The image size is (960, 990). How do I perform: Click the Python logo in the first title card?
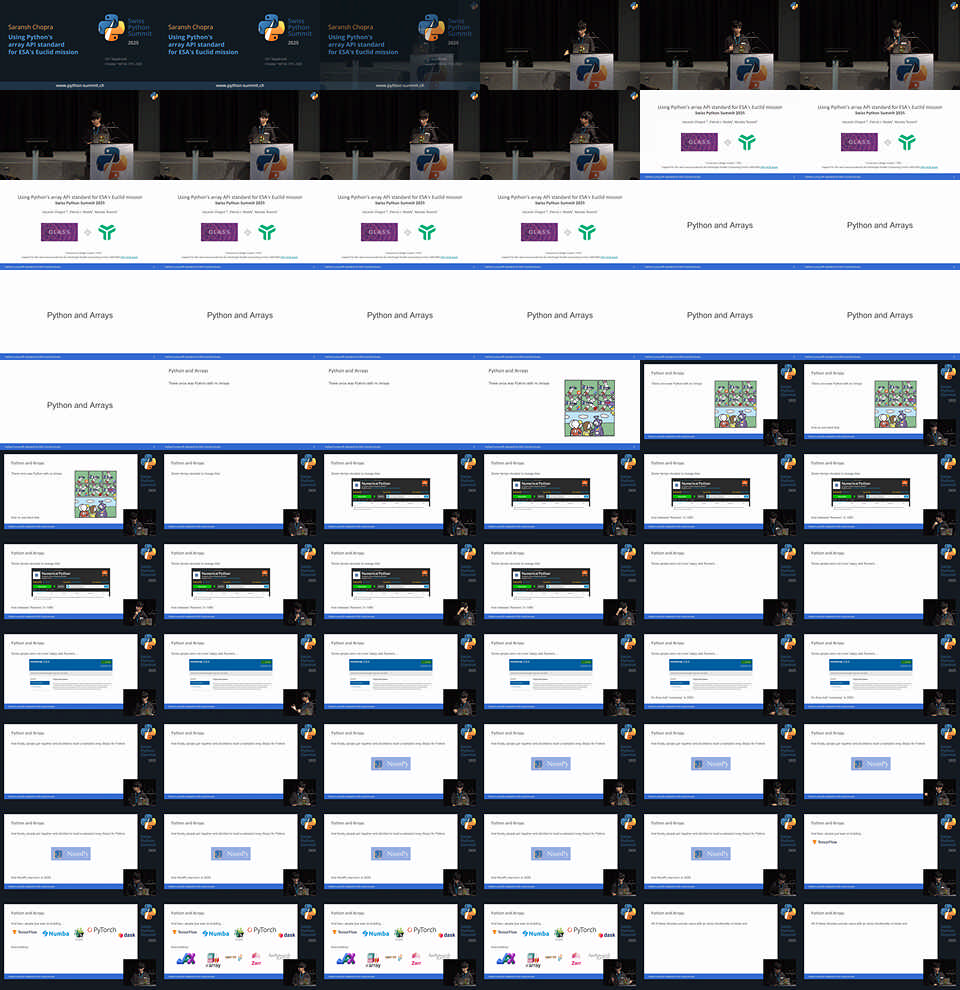tap(112, 27)
